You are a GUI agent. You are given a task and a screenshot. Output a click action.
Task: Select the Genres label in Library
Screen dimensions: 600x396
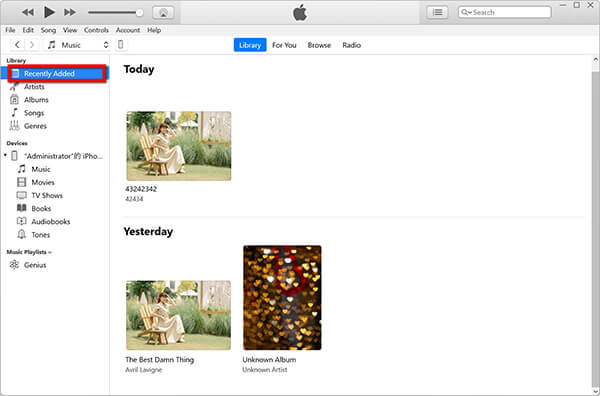pos(35,126)
